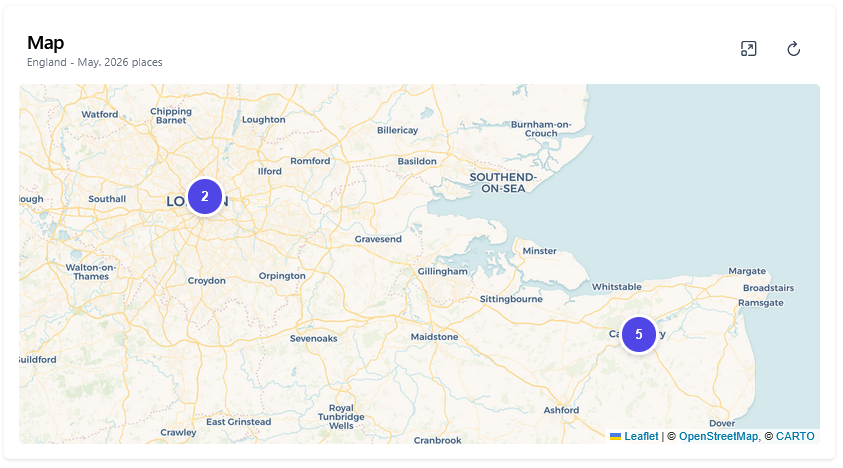Click the Southend-on-Sea label on map
Viewport: 843px width, 468px height.
tap(503, 182)
